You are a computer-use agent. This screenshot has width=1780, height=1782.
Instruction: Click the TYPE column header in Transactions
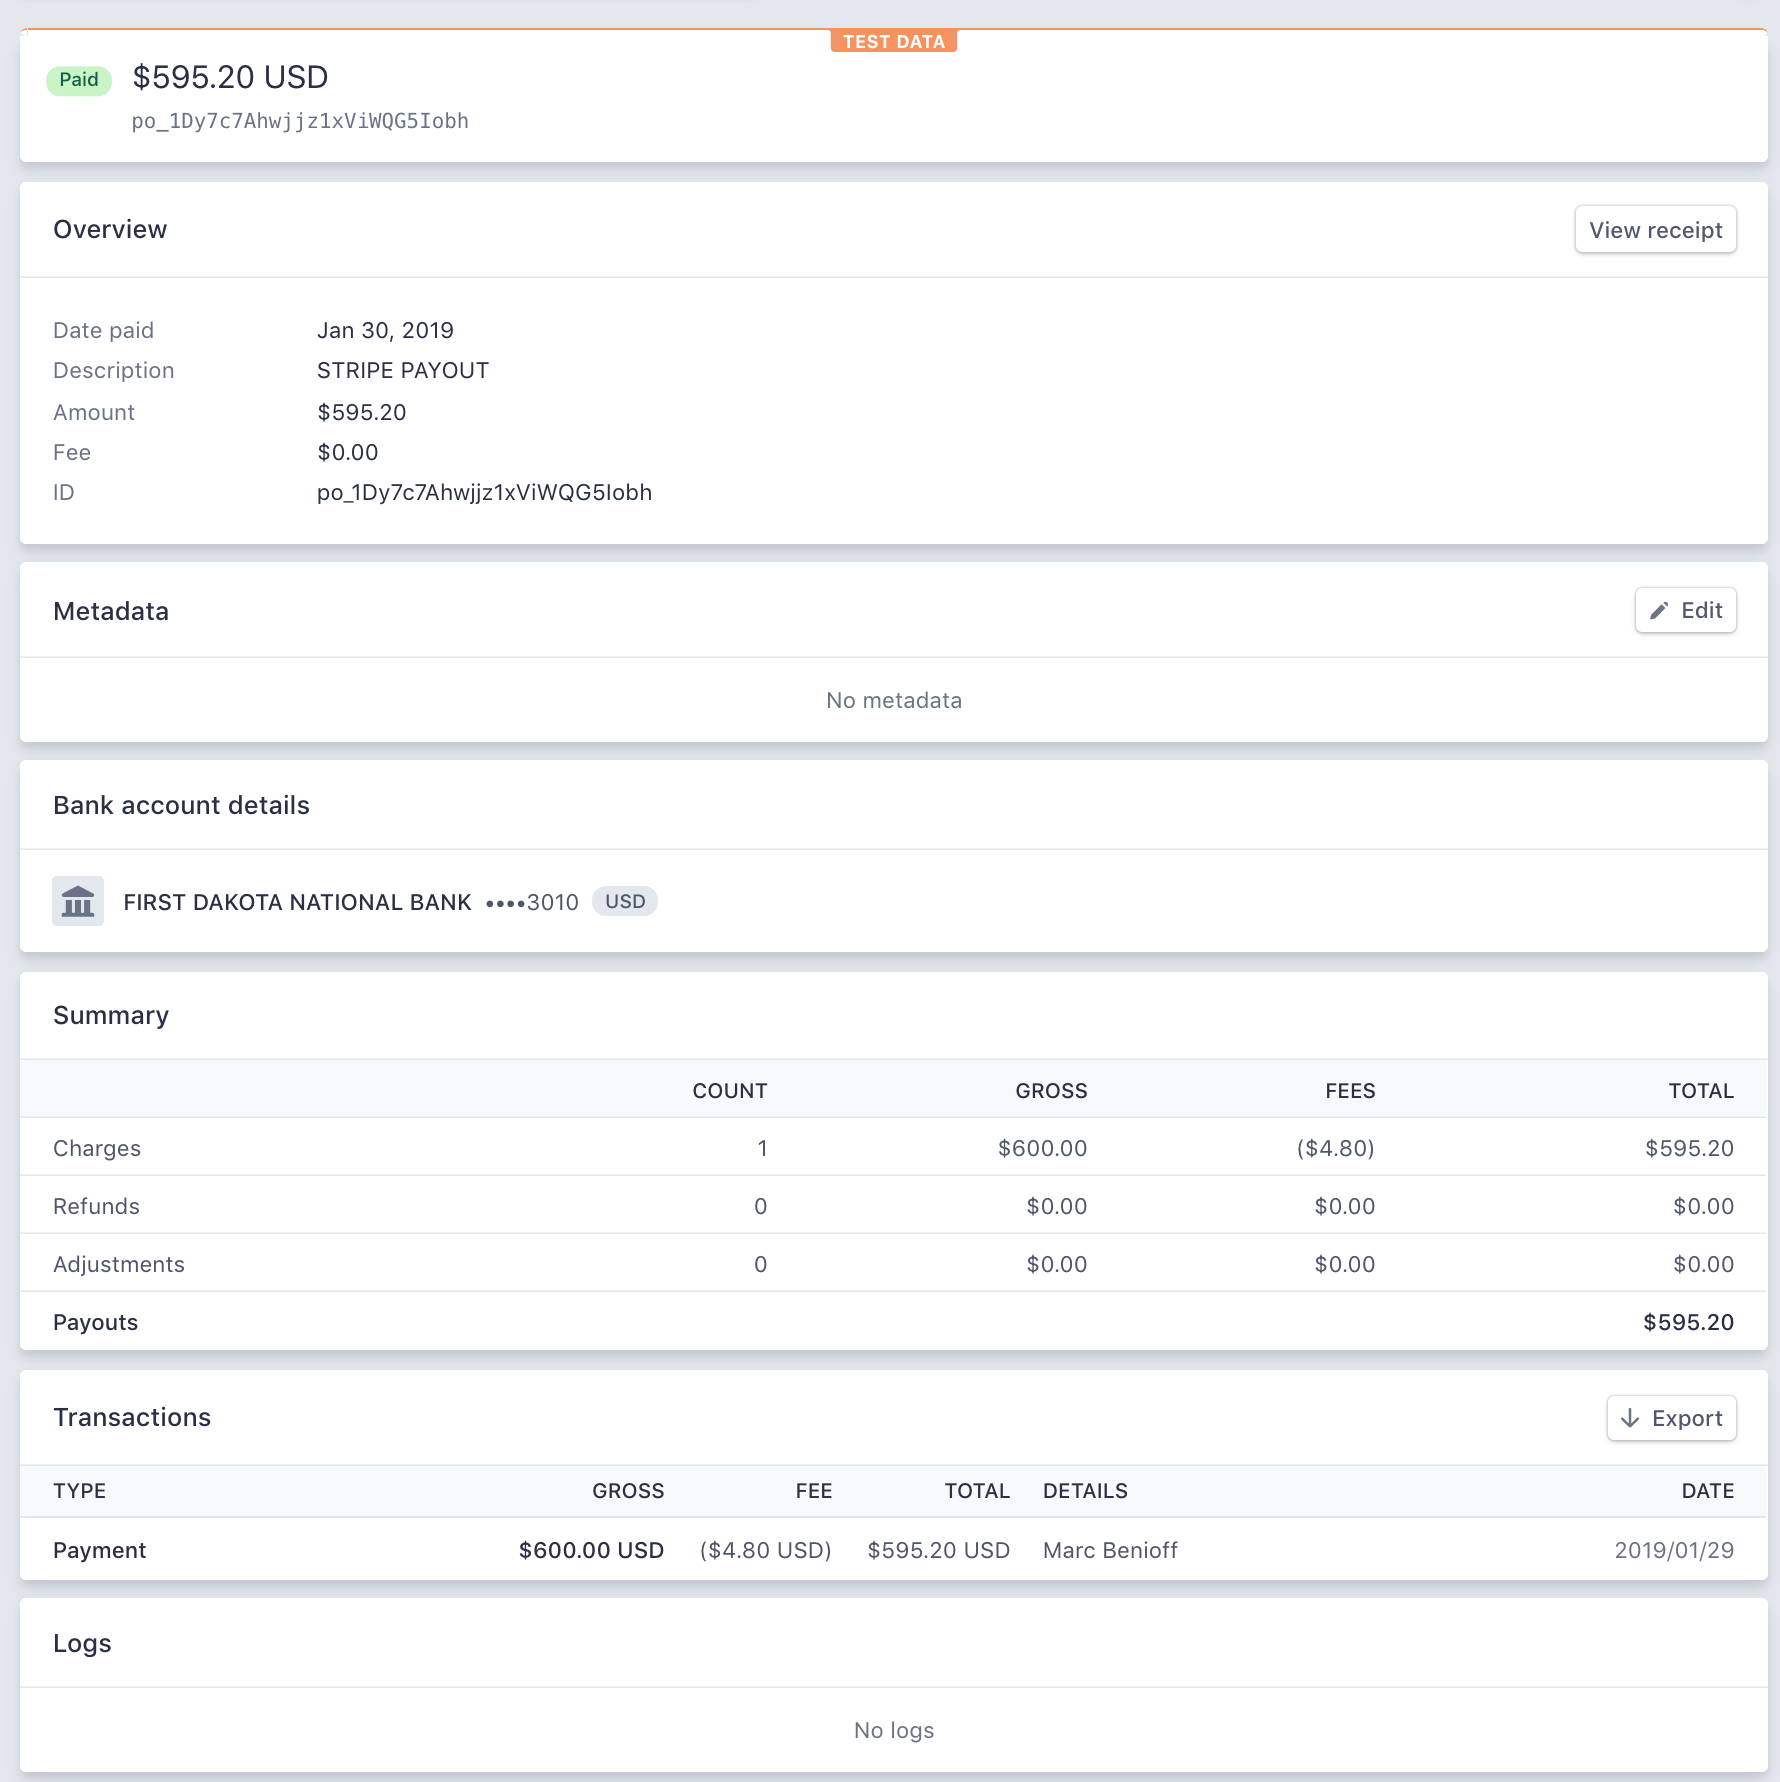[x=79, y=1491]
